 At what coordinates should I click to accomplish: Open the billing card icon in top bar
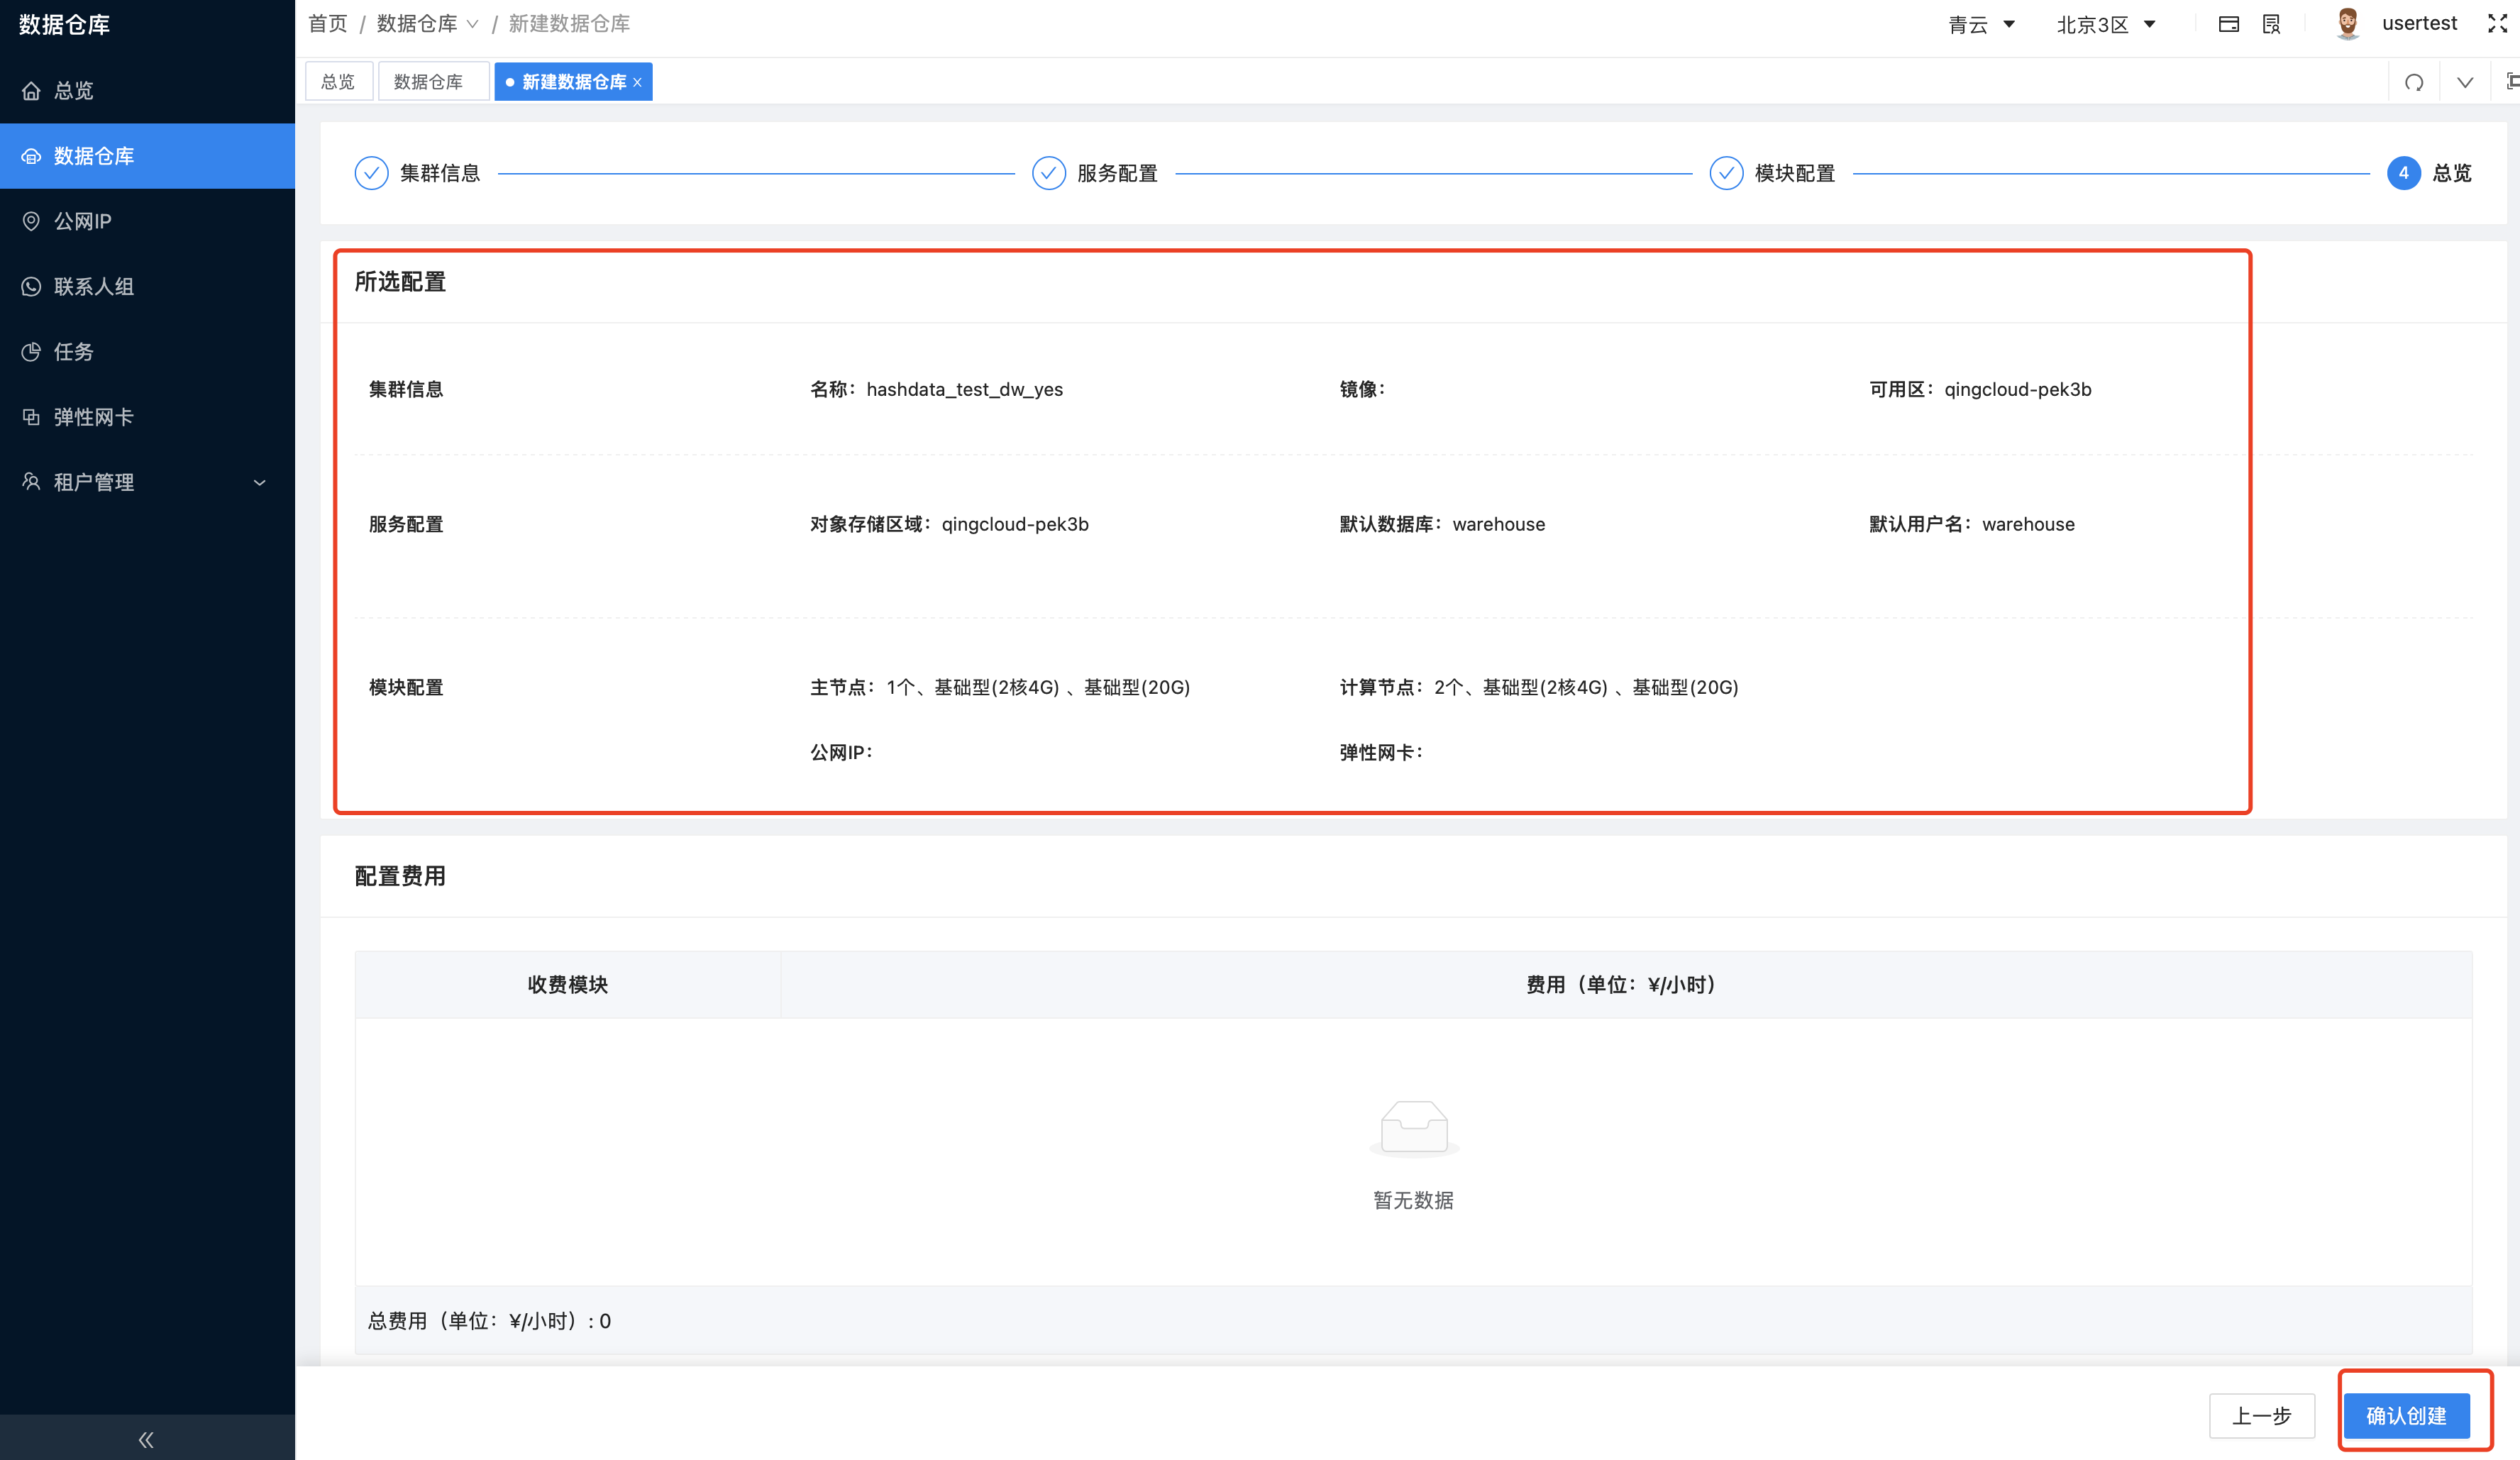pos(2229,23)
